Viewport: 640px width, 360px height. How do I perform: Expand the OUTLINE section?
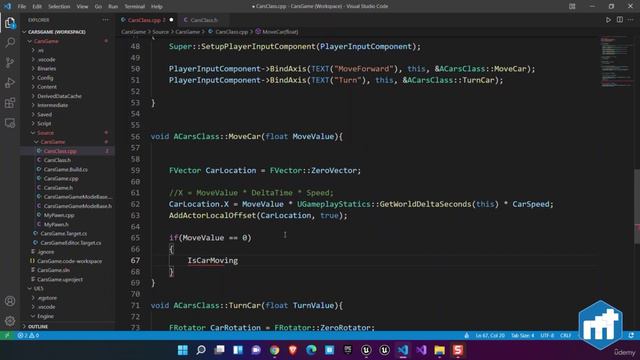coord(38,327)
